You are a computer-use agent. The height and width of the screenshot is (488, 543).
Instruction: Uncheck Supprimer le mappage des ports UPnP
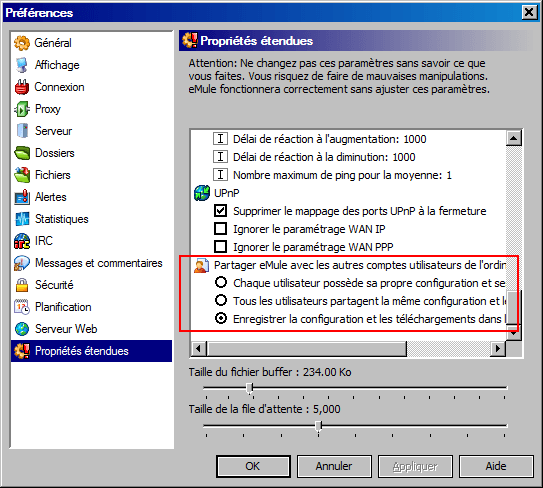point(221,211)
